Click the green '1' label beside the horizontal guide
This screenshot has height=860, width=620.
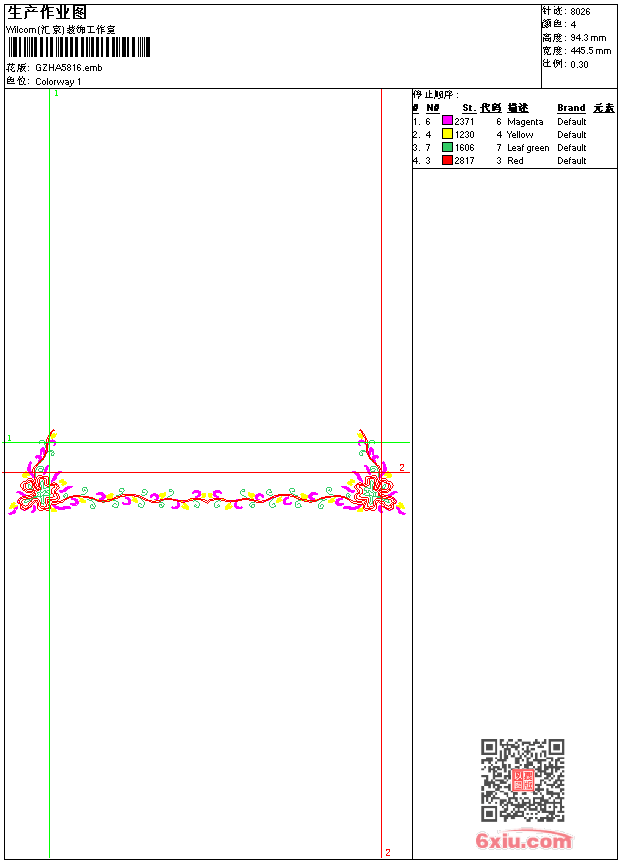point(9,438)
